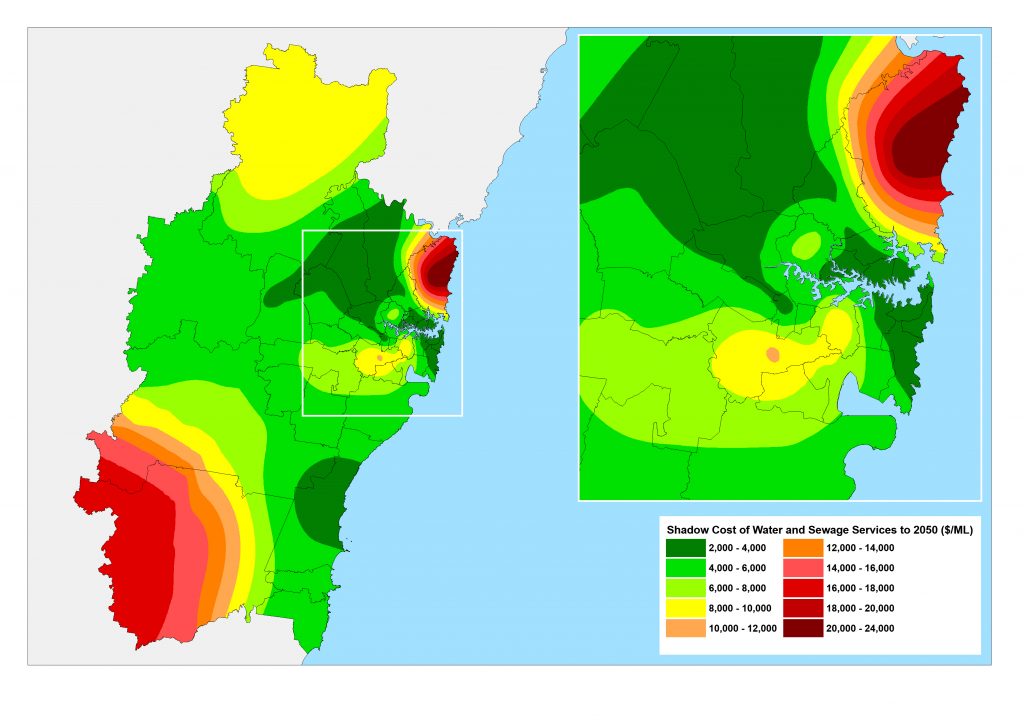Image resolution: width=1024 pixels, height=723 pixels.
Task: Click the 16,000 - 18,000 legend label text
Action: 860,588
